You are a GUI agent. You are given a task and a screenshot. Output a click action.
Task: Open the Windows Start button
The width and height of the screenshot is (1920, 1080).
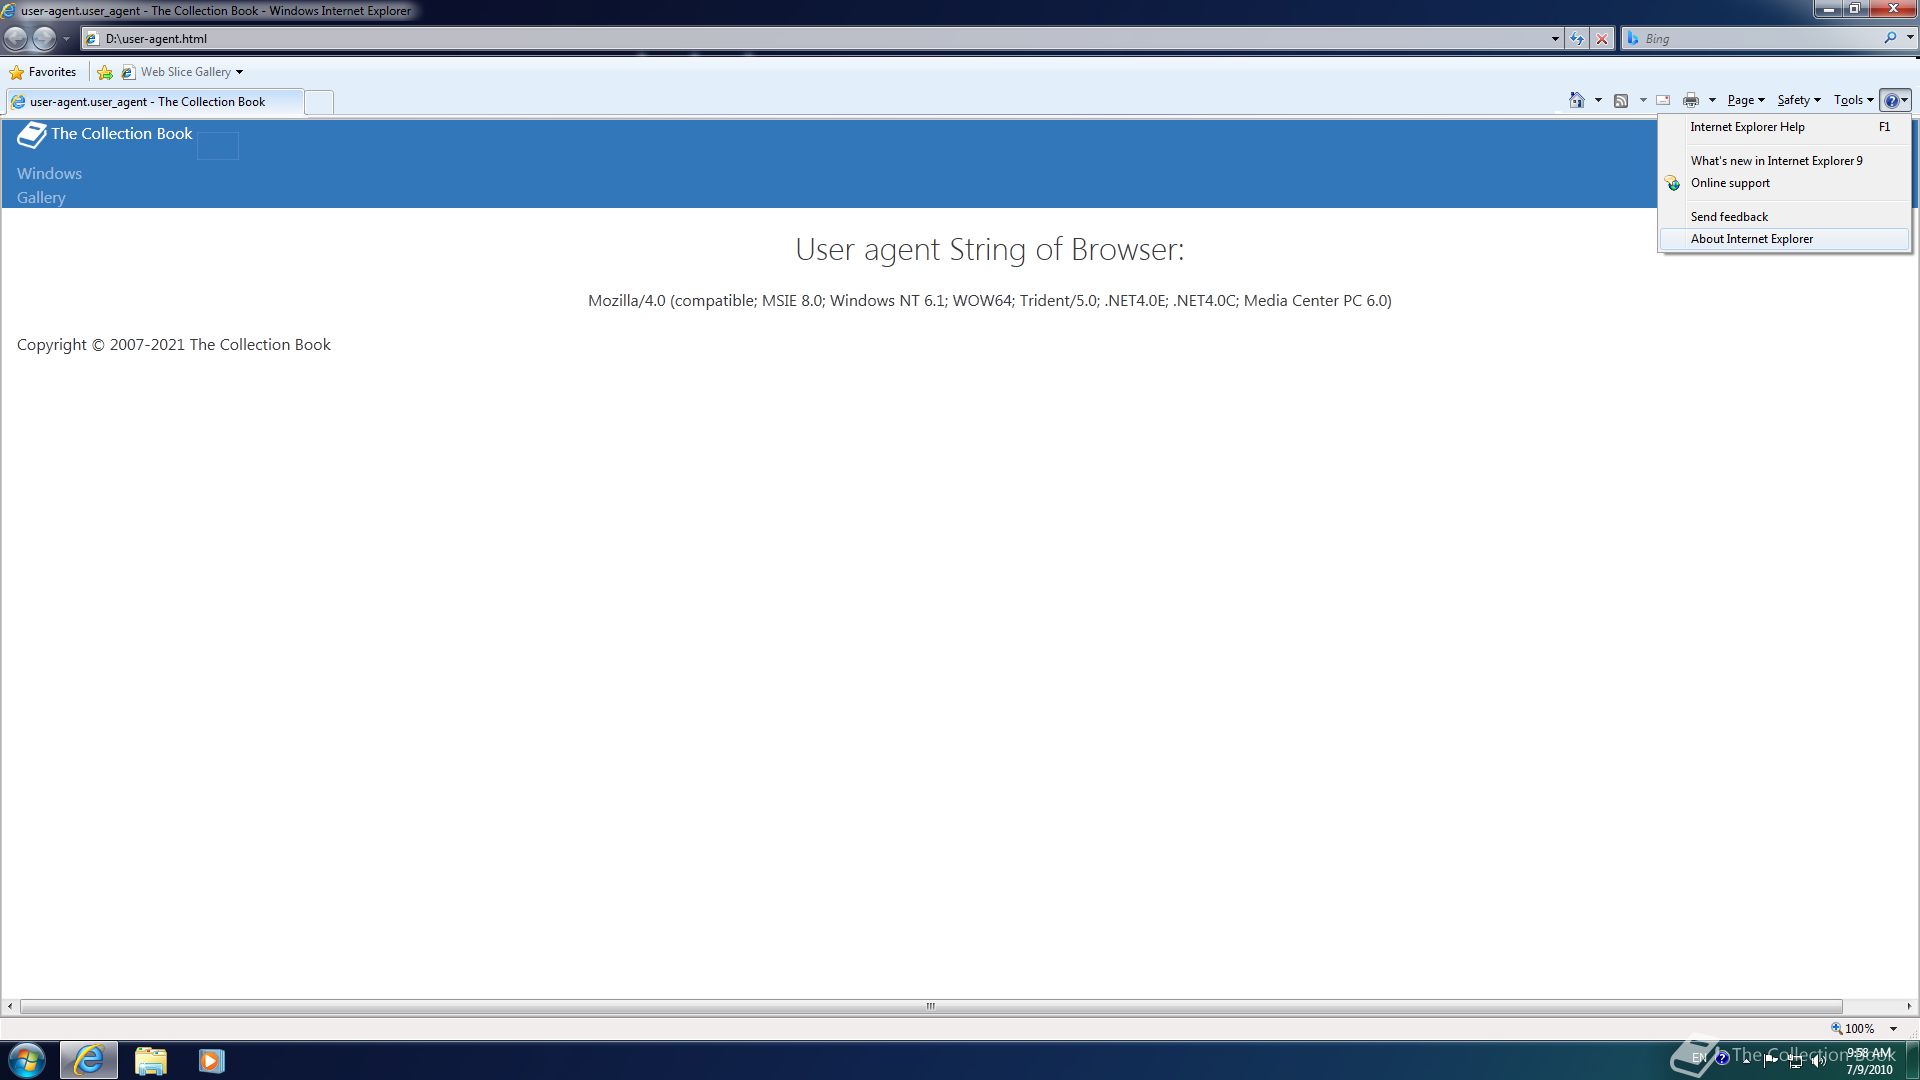[27, 1060]
